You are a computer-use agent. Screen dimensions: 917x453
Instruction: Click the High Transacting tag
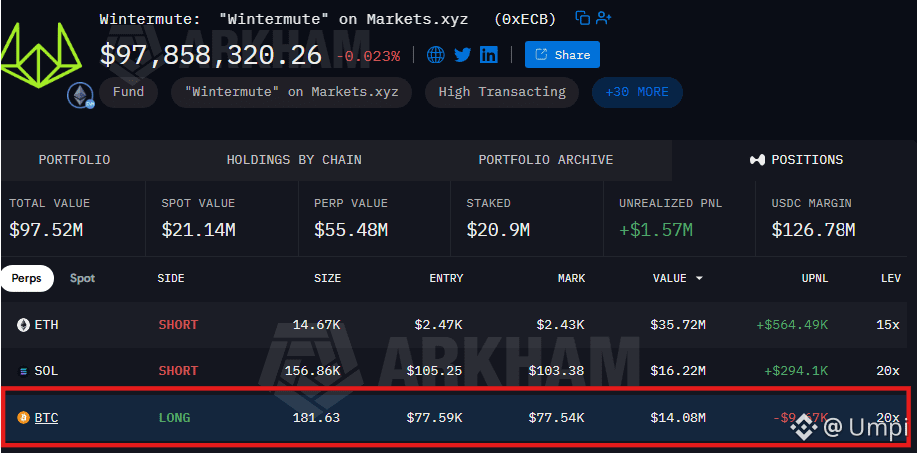(x=502, y=92)
